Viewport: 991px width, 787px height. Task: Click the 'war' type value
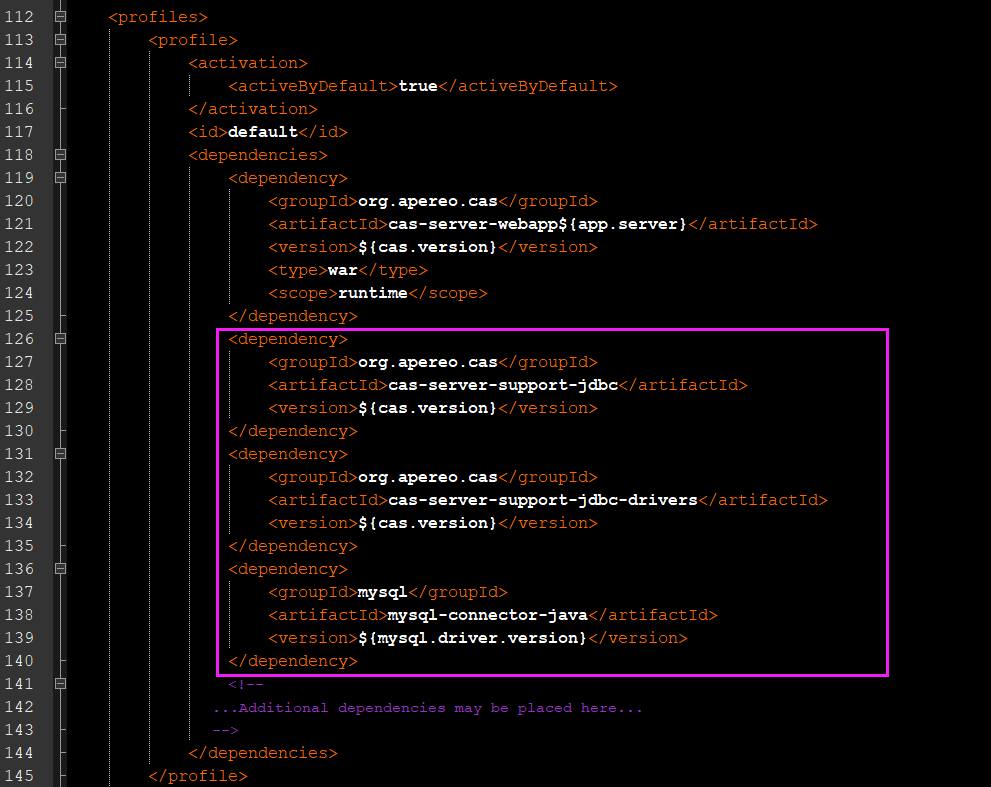[x=343, y=270]
